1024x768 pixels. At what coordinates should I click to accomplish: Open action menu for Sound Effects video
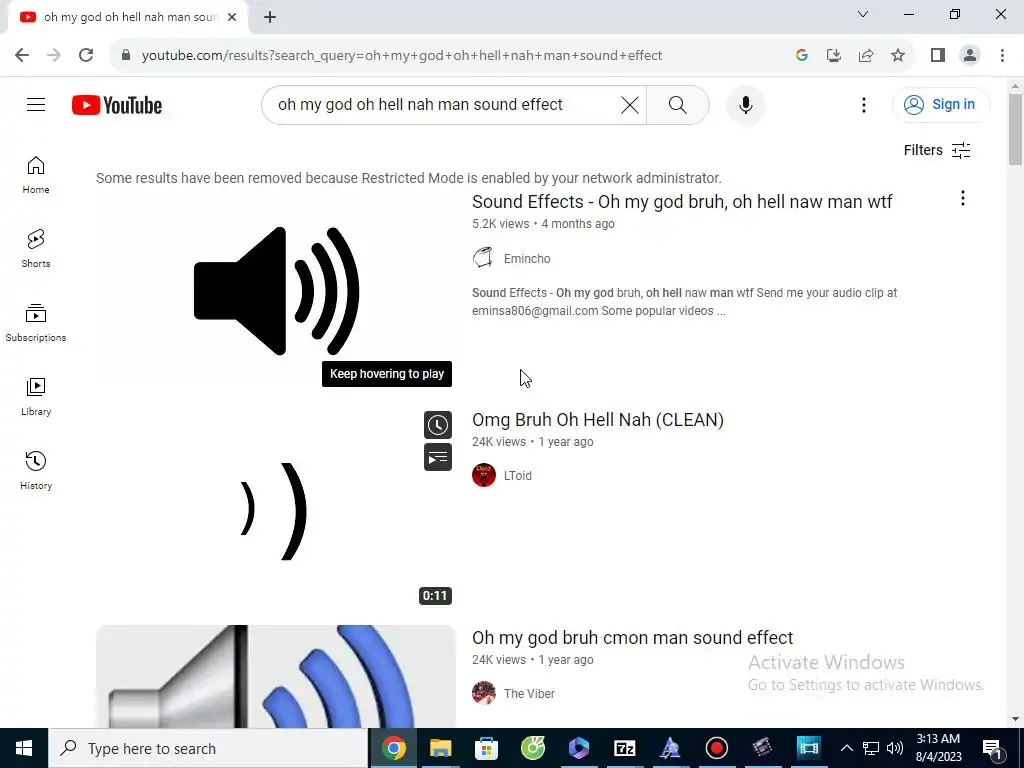[963, 199]
